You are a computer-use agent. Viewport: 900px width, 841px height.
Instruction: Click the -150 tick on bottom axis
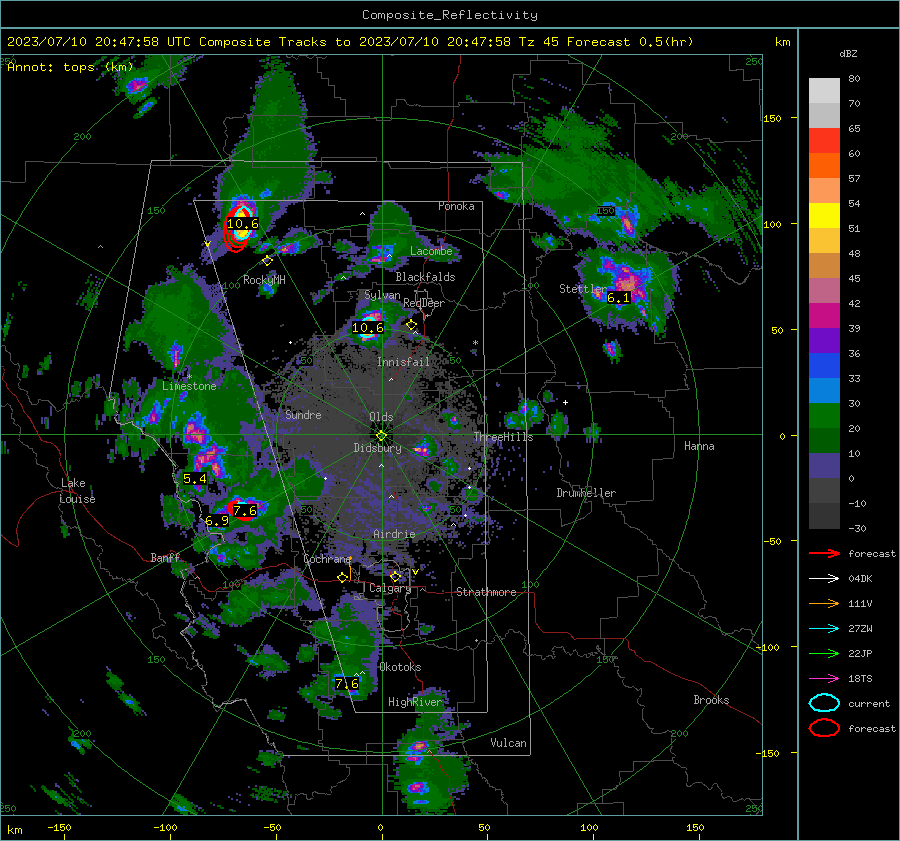click(x=60, y=827)
